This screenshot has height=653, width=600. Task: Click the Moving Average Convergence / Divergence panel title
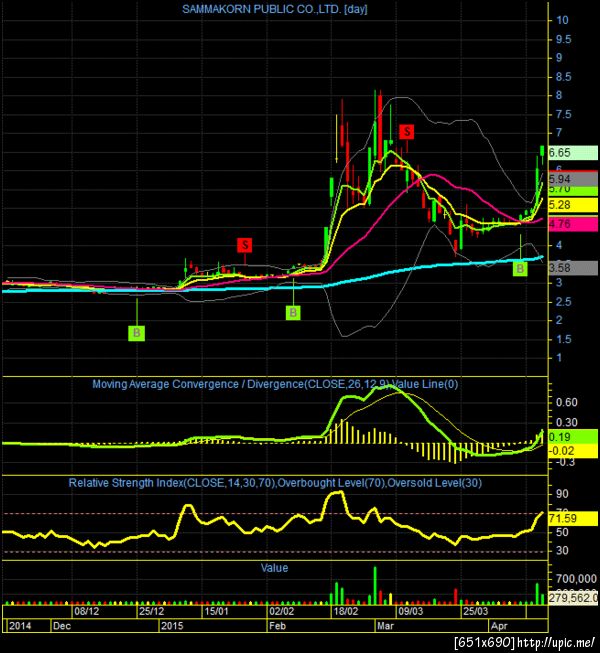(x=275, y=384)
